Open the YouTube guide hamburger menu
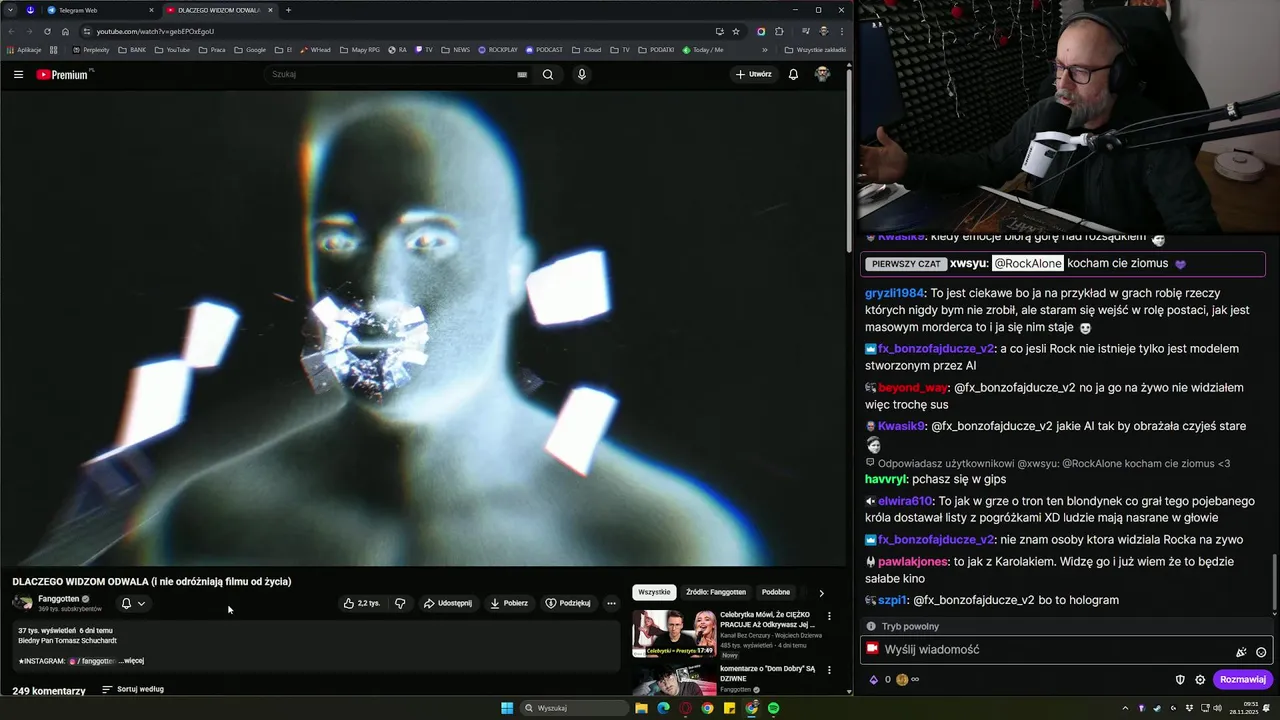Image resolution: width=1280 pixels, height=720 pixels. point(18,74)
